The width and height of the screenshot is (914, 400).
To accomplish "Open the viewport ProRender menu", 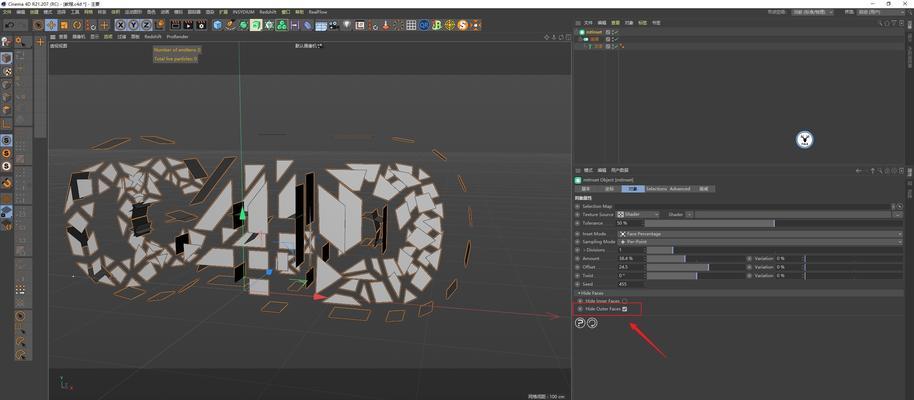I will [x=177, y=36].
